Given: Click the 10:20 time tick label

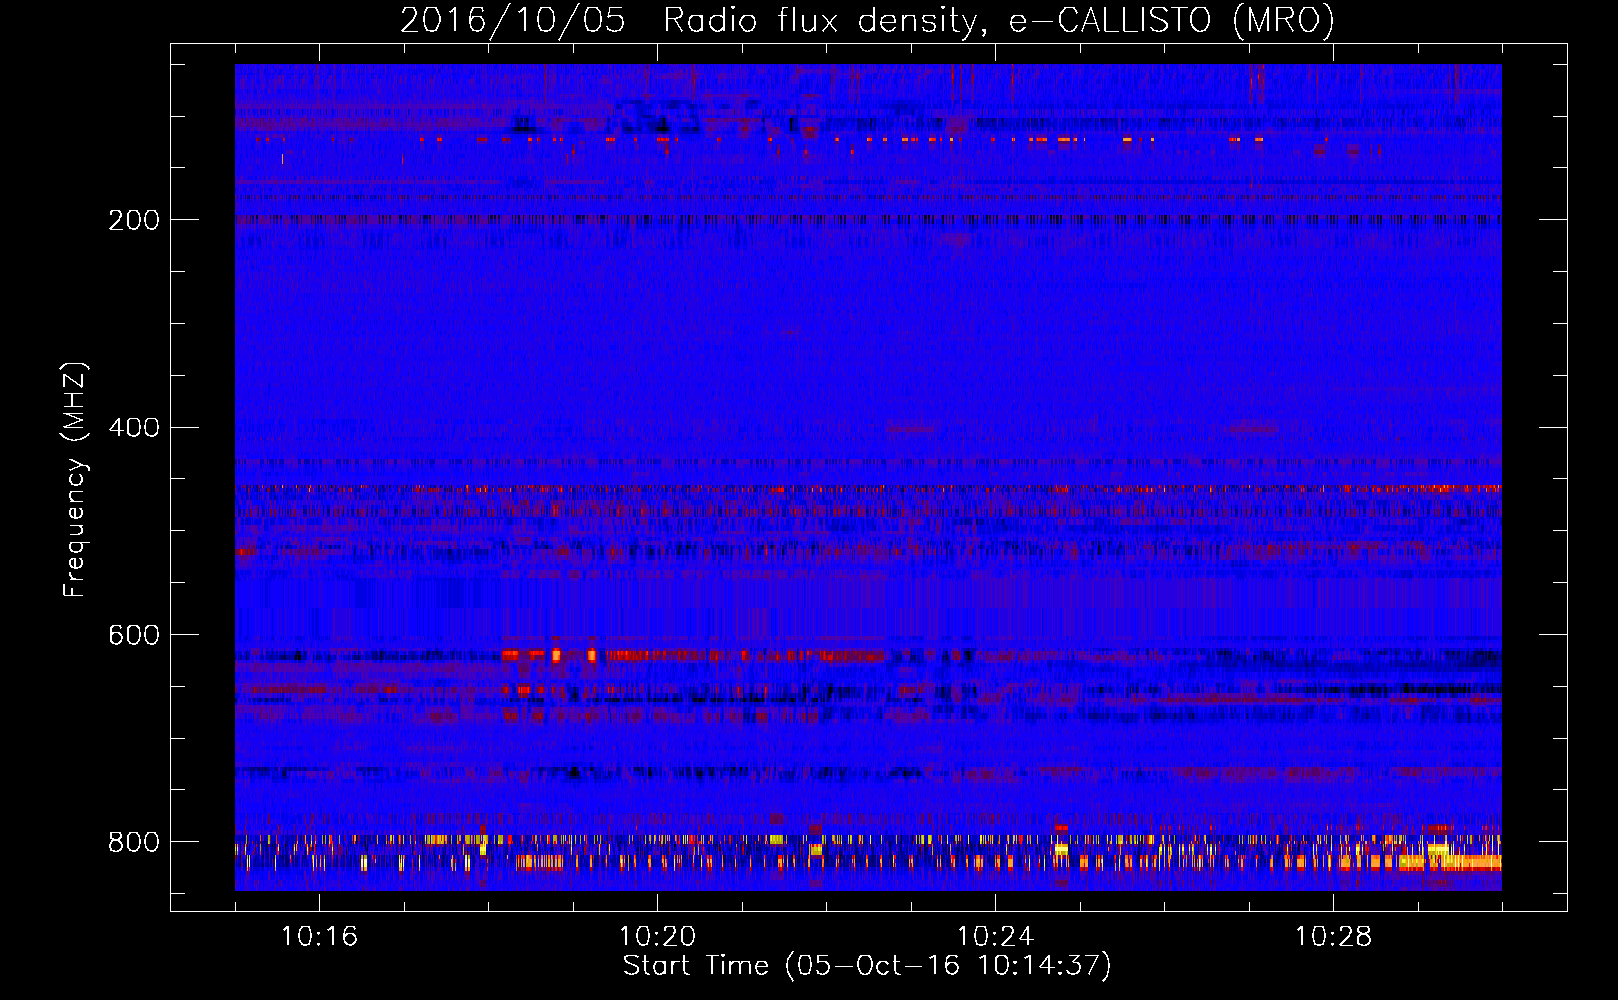Looking at the screenshot, I should pyautogui.click(x=657, y=937).
